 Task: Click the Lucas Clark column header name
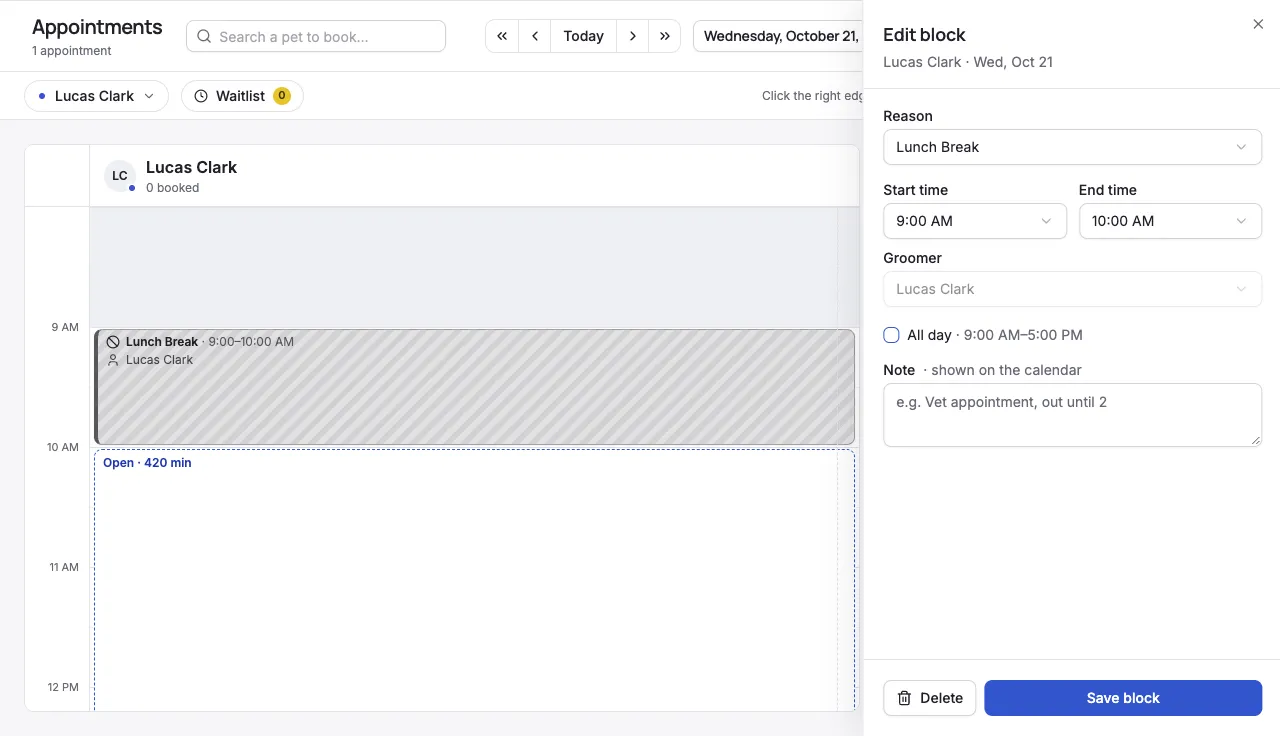point(191,167)
